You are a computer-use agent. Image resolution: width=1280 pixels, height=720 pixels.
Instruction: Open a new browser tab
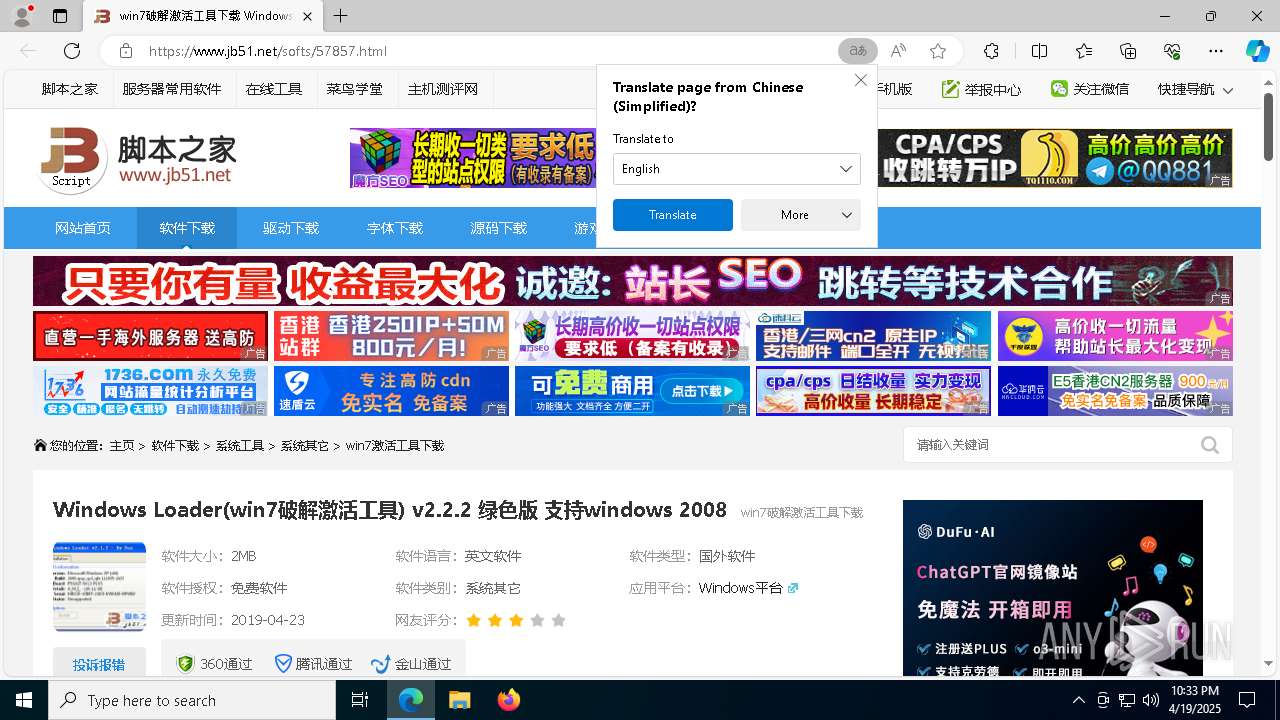340,16
